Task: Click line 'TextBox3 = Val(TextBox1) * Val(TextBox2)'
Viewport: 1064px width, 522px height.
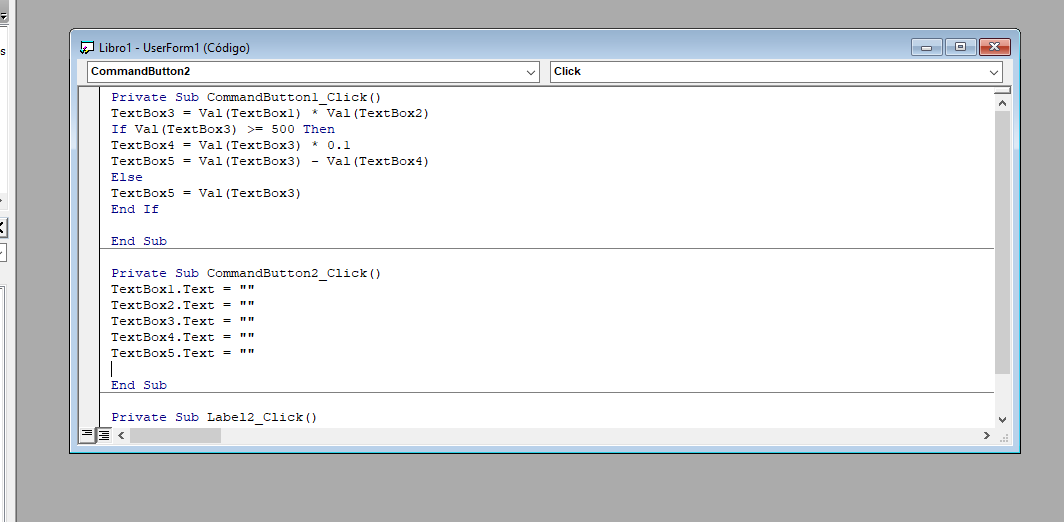Action: pyautogui.click(x=270, y=113)
